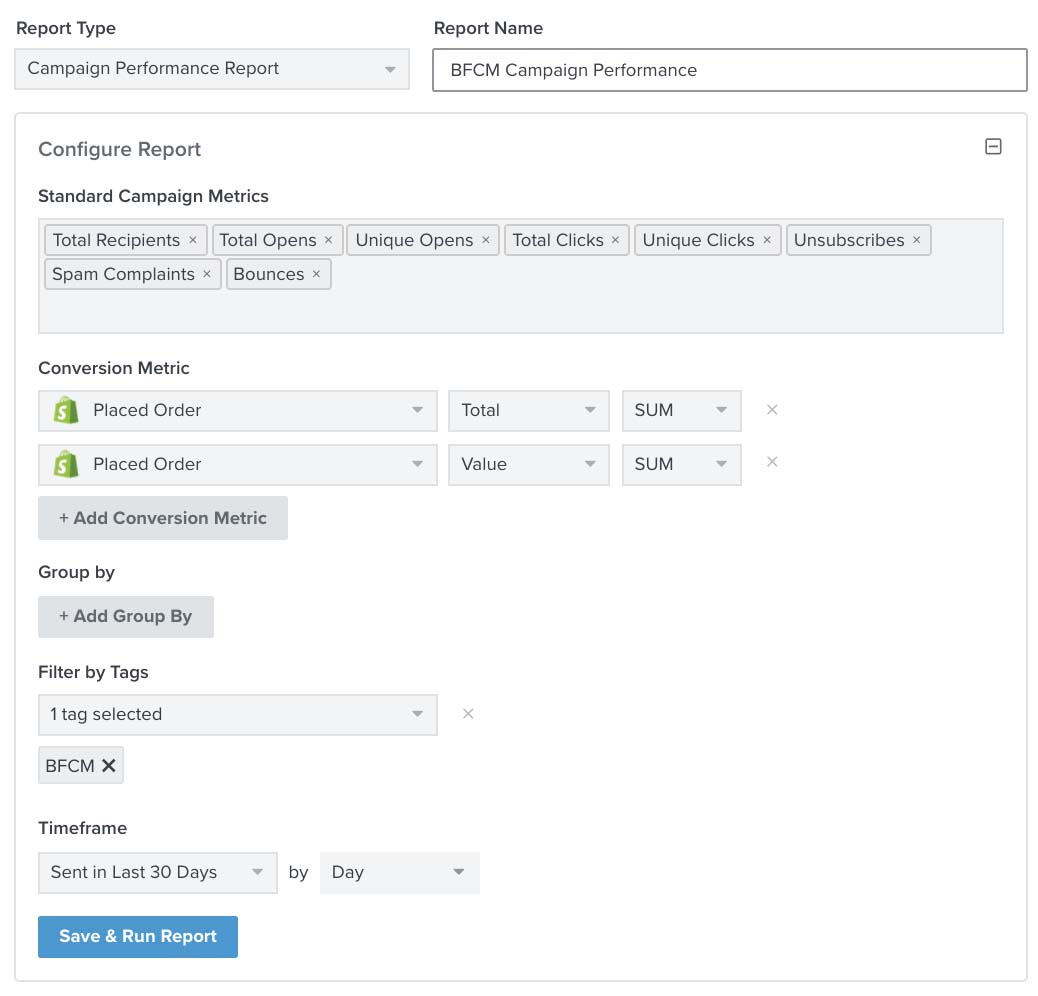Click the Shopify icon on the first Placed Order metric
The width and height of the screenshot is (1038, 996).
tap(66, 410)
